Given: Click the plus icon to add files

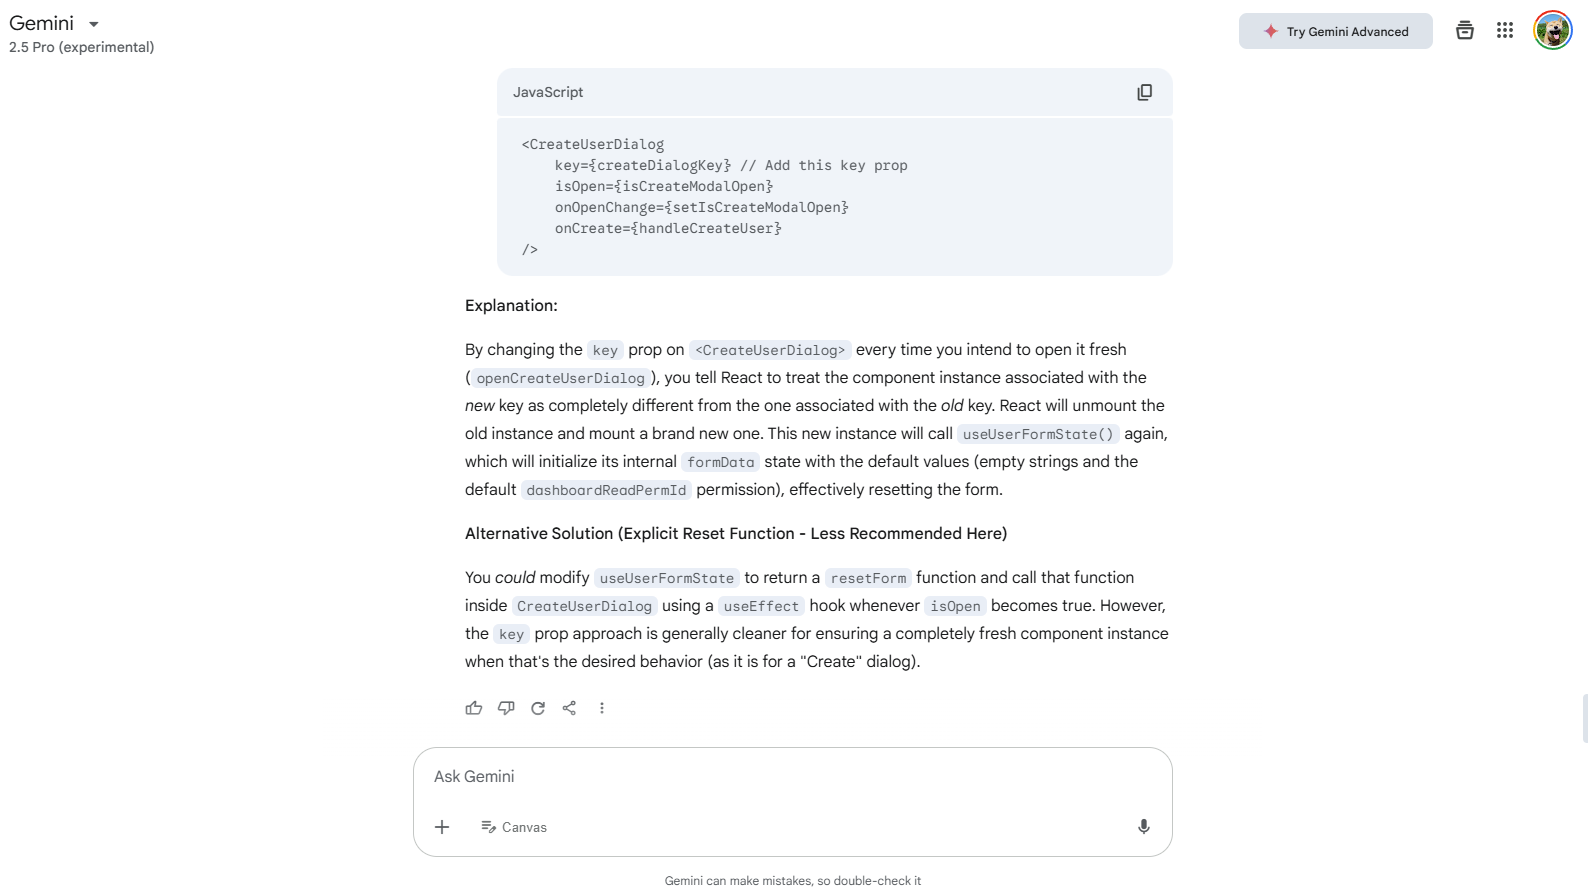Looking at the screenshot, I should 442,827.
